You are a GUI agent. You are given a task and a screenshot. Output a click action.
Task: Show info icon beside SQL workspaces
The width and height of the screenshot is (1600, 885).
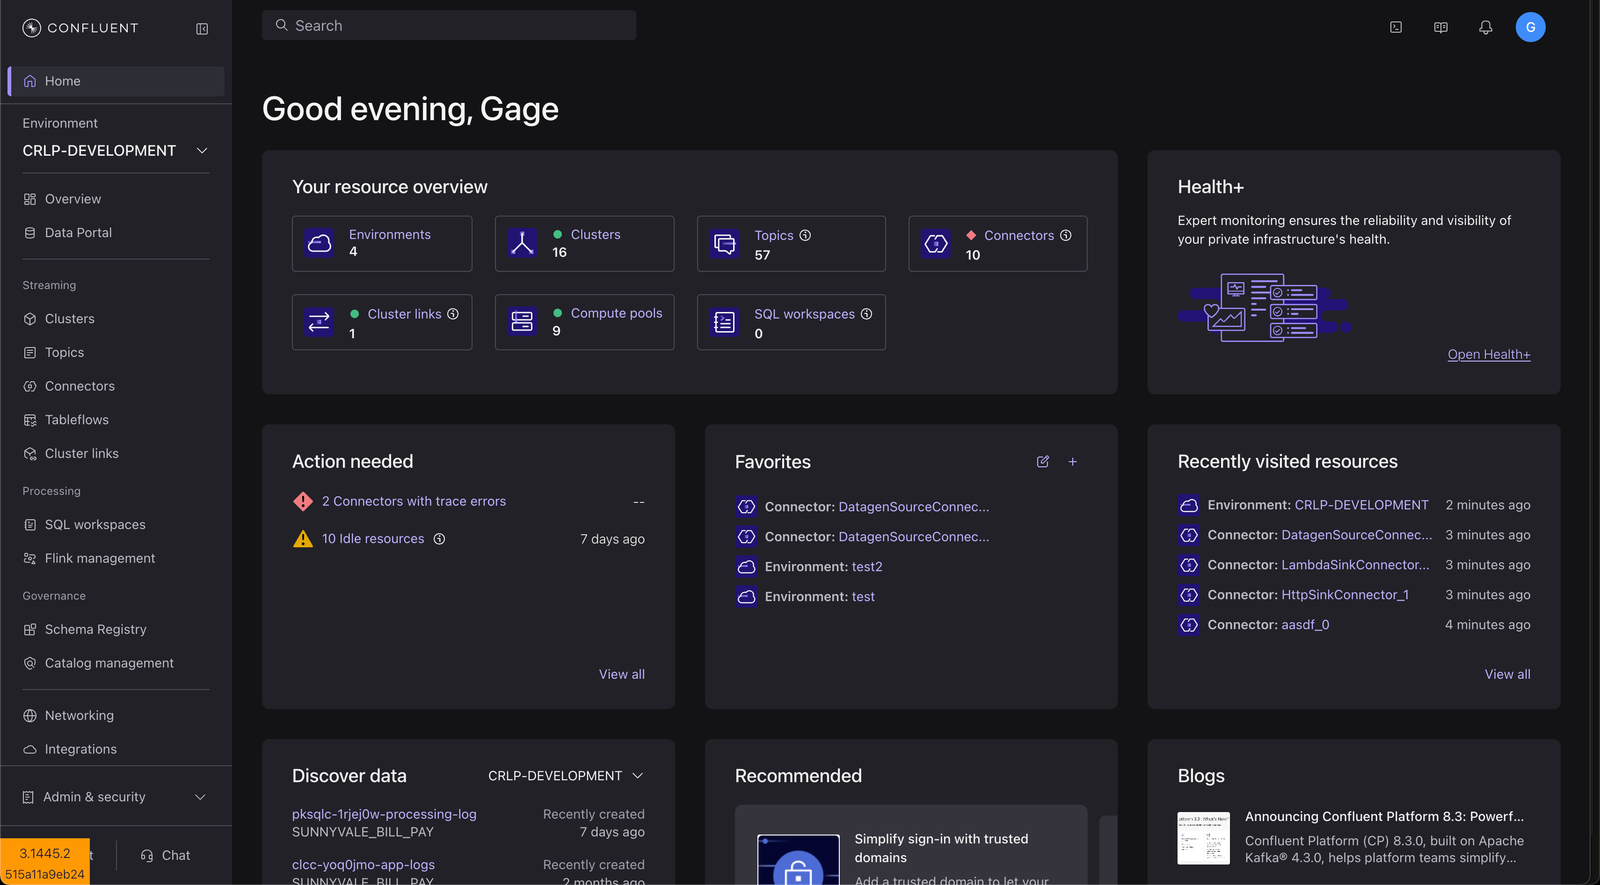coord(867,314)
